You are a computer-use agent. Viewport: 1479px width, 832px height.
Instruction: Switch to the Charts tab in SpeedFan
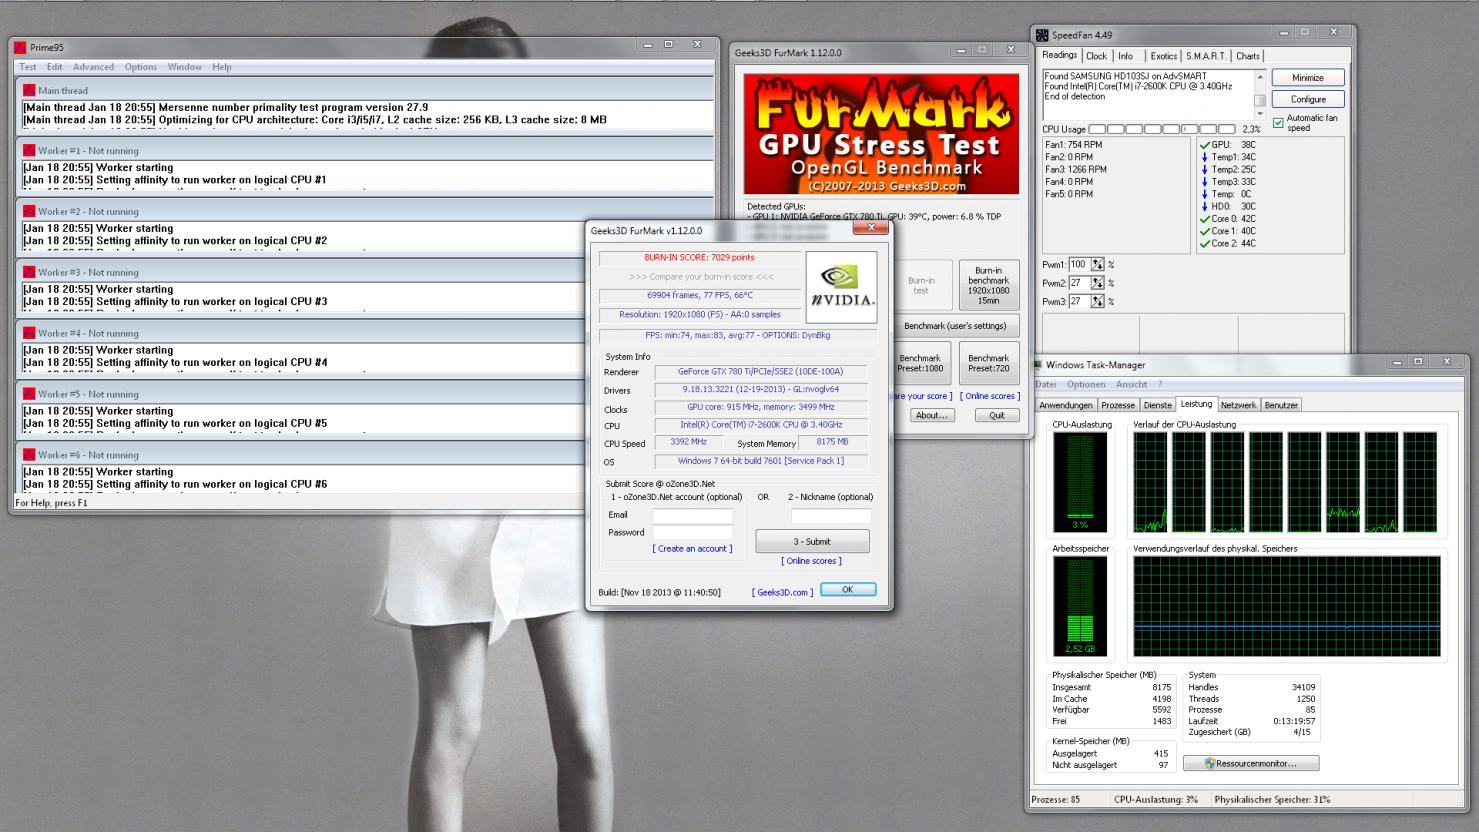tap(1248, 56)
